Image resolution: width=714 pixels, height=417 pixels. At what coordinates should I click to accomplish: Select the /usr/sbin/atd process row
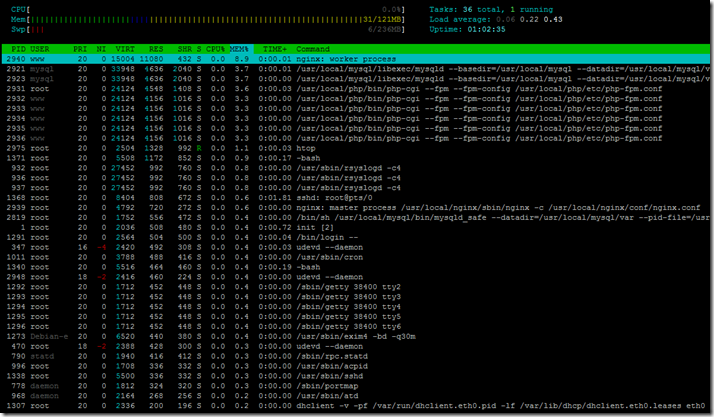click(x=356, y=396)
